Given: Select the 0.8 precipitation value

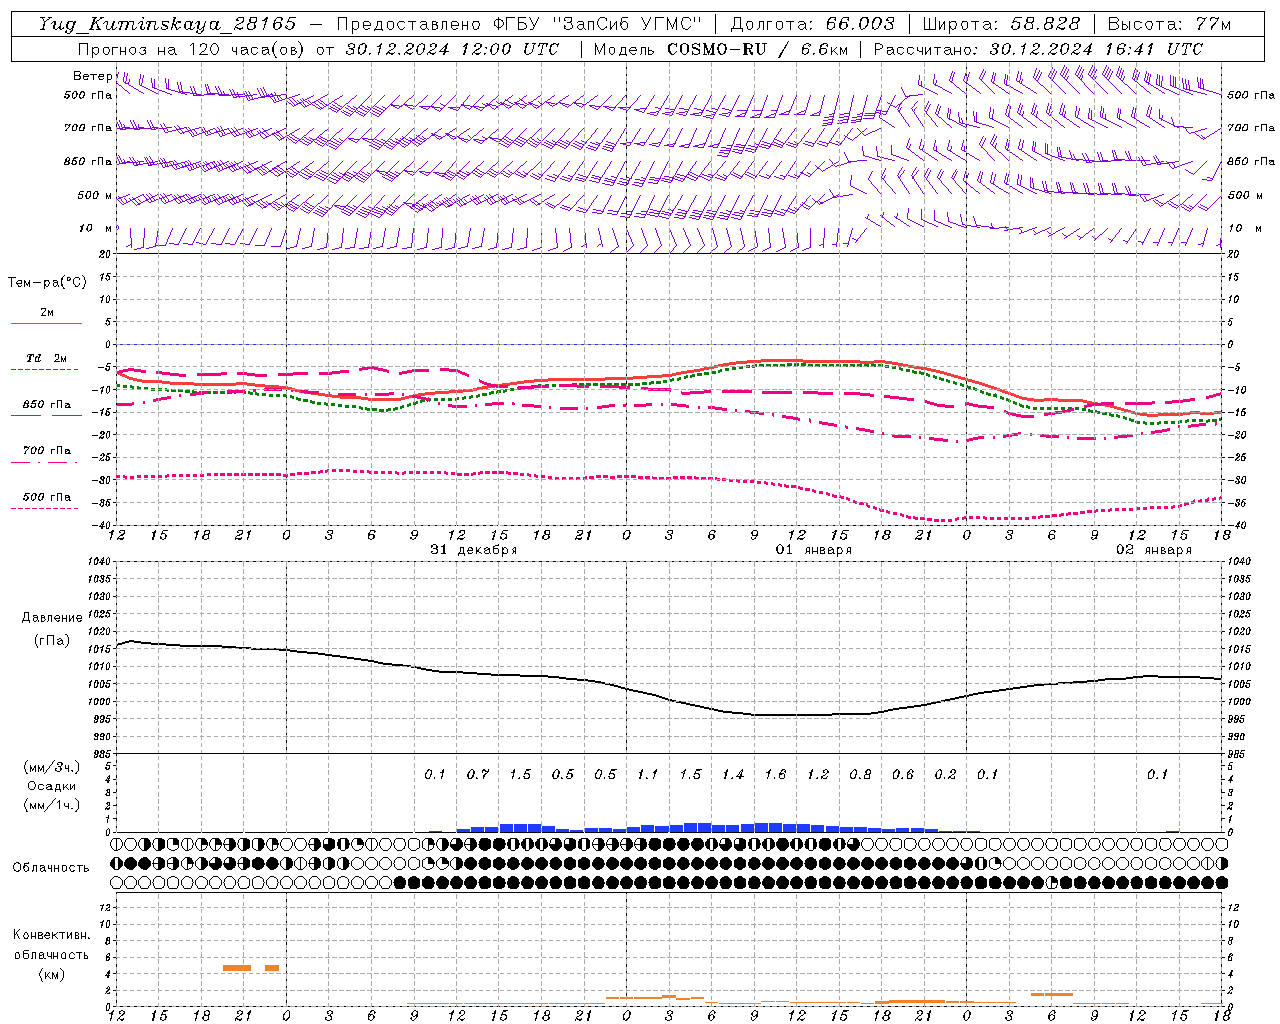Looking at the screenshot, I should pos(860,774).
